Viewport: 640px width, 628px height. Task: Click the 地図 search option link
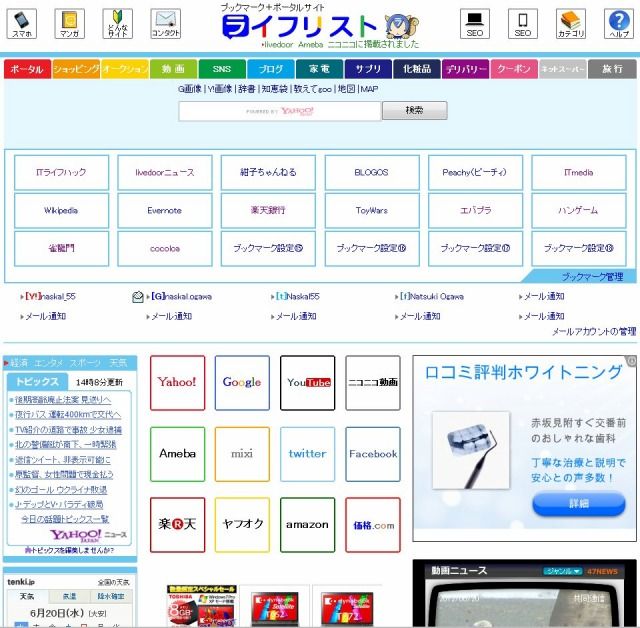(347, 89)
